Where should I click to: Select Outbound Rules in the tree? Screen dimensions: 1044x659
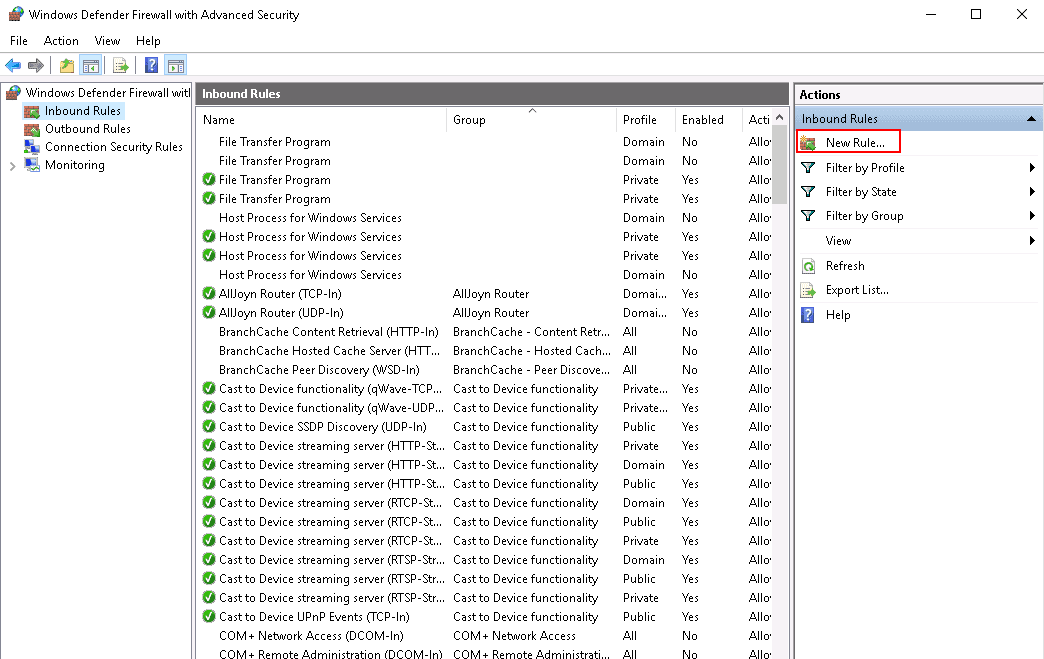87,128
